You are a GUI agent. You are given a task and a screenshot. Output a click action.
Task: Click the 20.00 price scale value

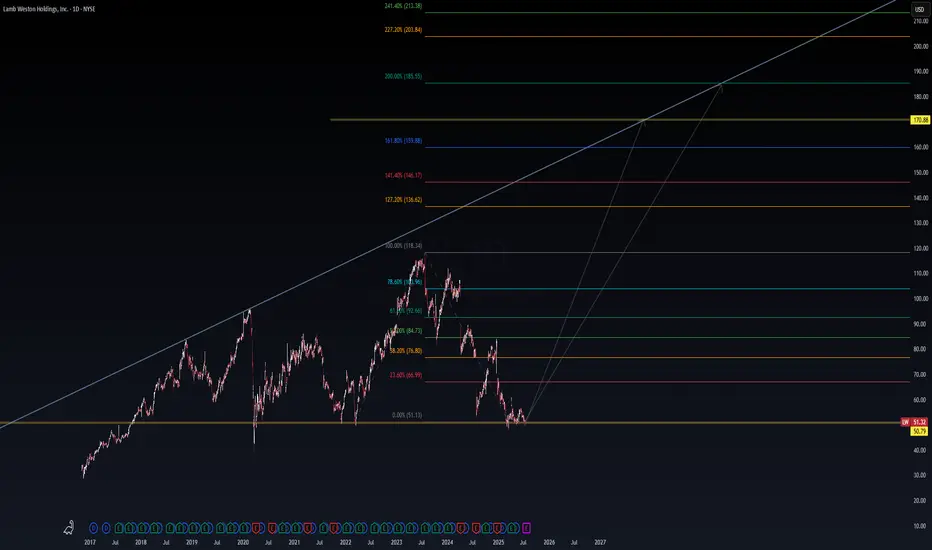(x=921, y=501)
